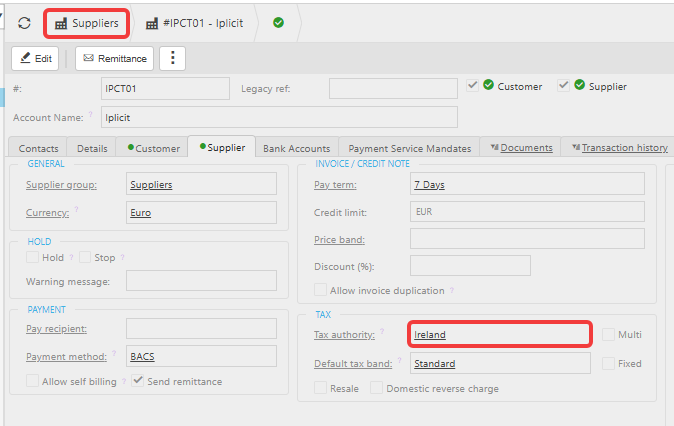This screenshot has height=426, width=674.
Task: Click the help mark beside Payment method
Action: click(x=114, y=353)
